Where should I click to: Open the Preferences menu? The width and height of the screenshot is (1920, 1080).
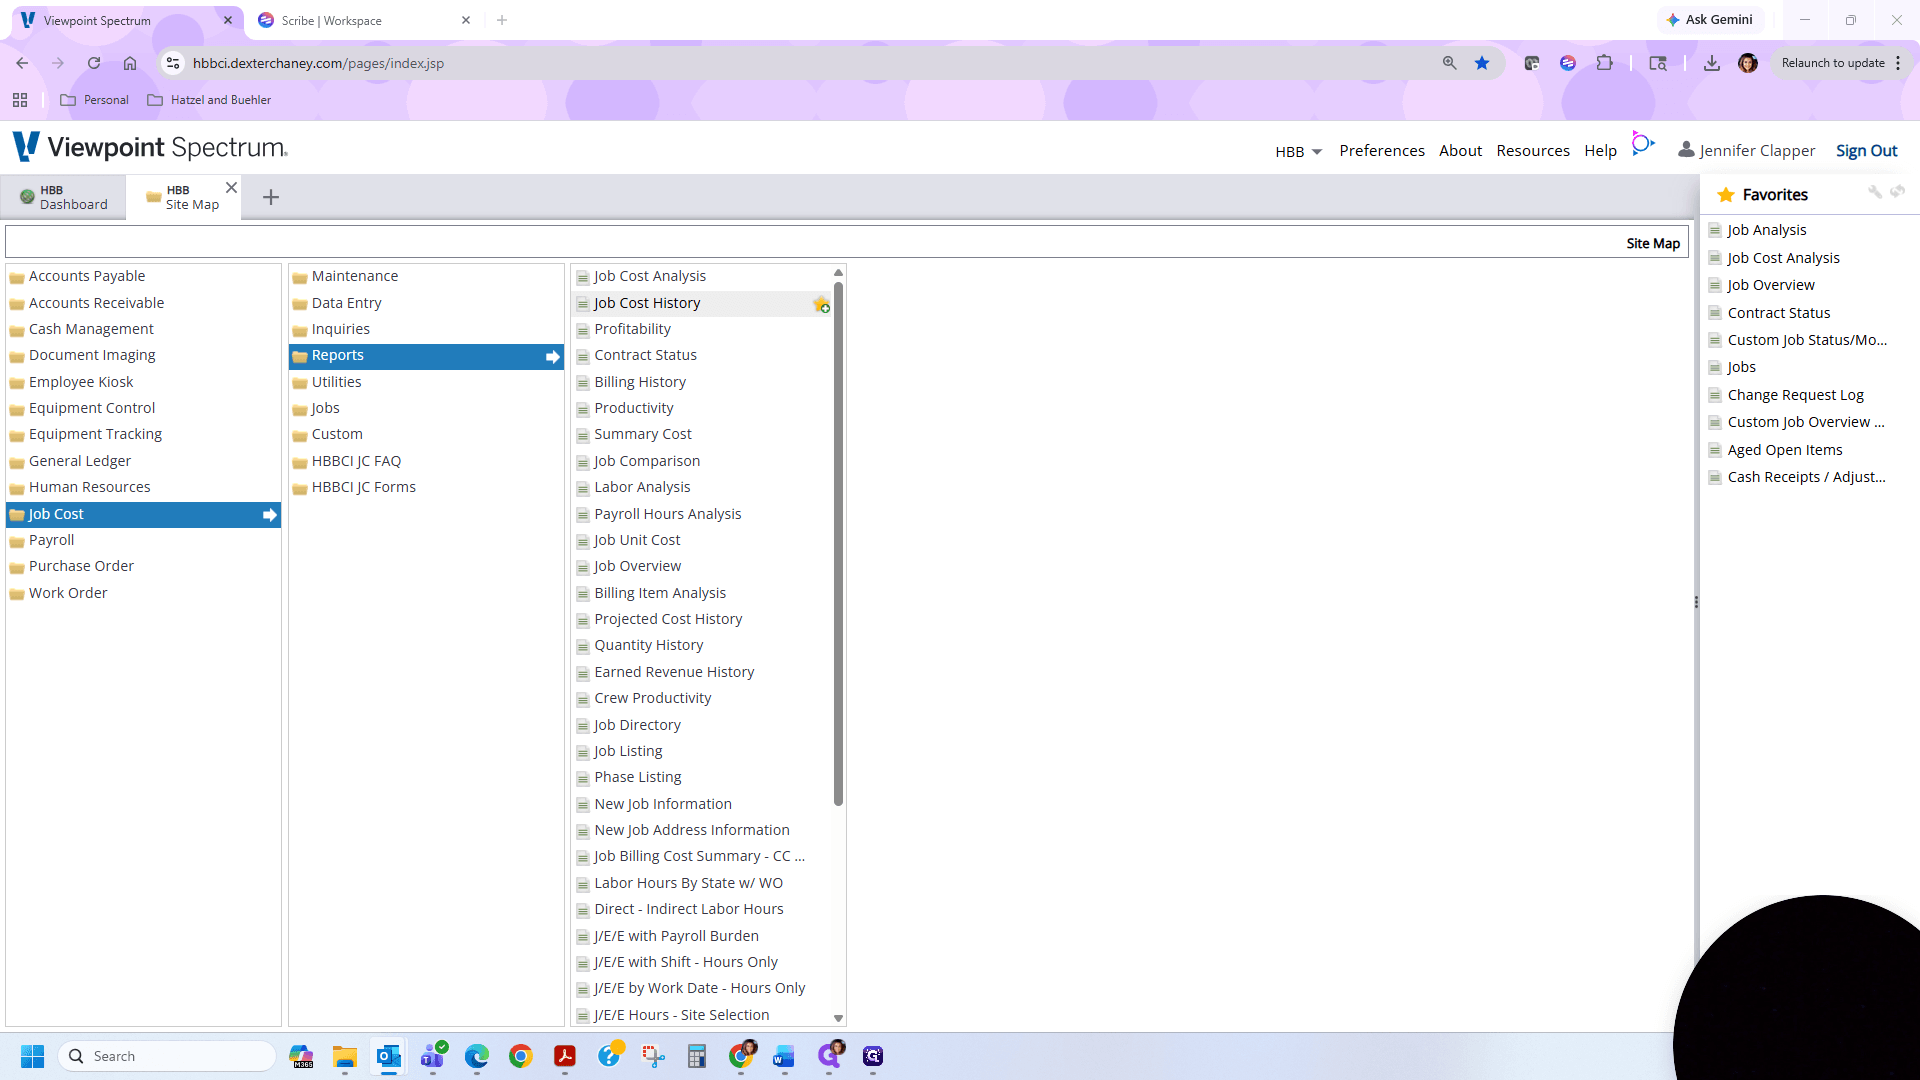coord(1382,150)
